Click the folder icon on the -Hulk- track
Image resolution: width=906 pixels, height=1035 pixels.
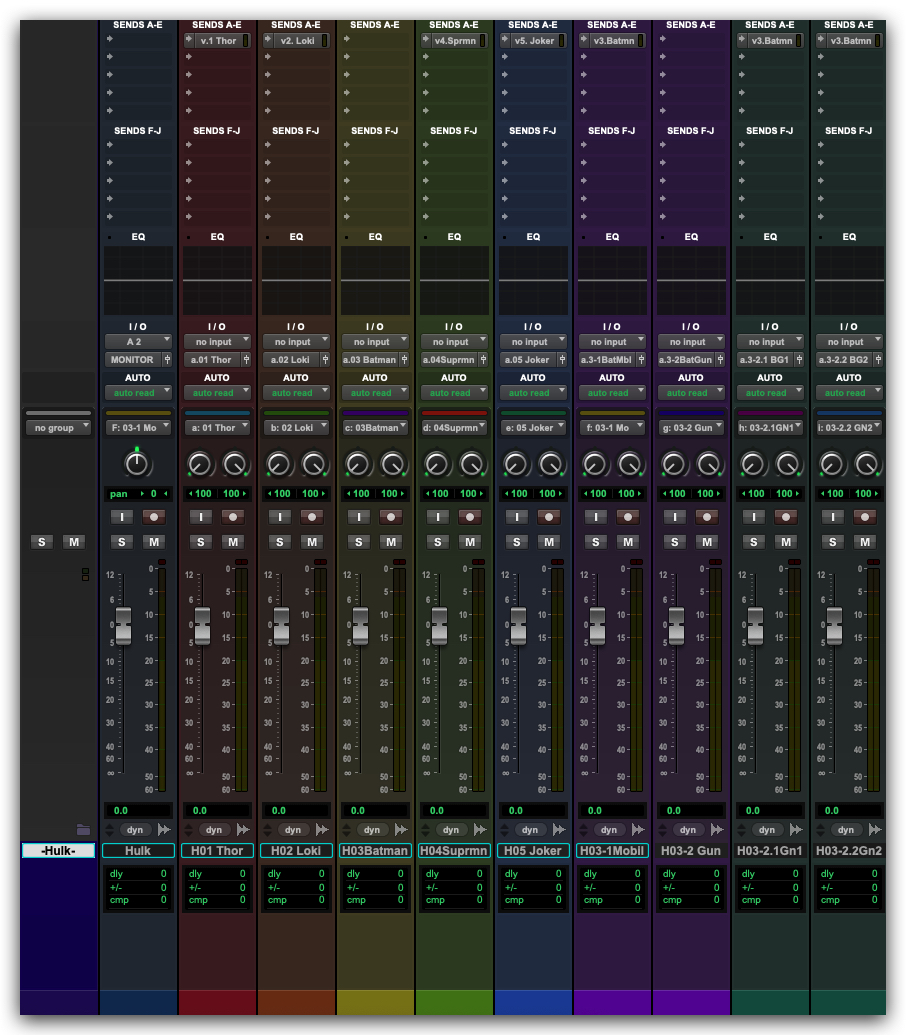(x=83, y=829)
